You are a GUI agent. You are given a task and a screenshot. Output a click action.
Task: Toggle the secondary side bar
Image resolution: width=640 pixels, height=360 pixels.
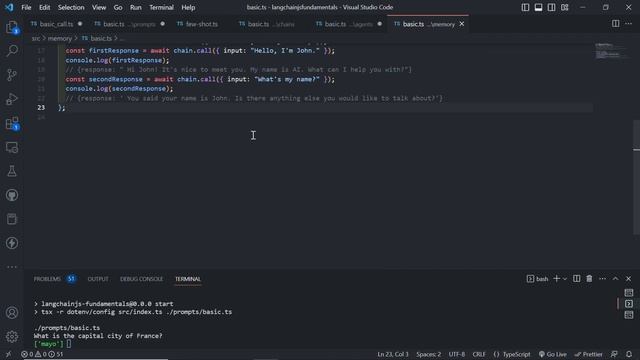[551, 7]
